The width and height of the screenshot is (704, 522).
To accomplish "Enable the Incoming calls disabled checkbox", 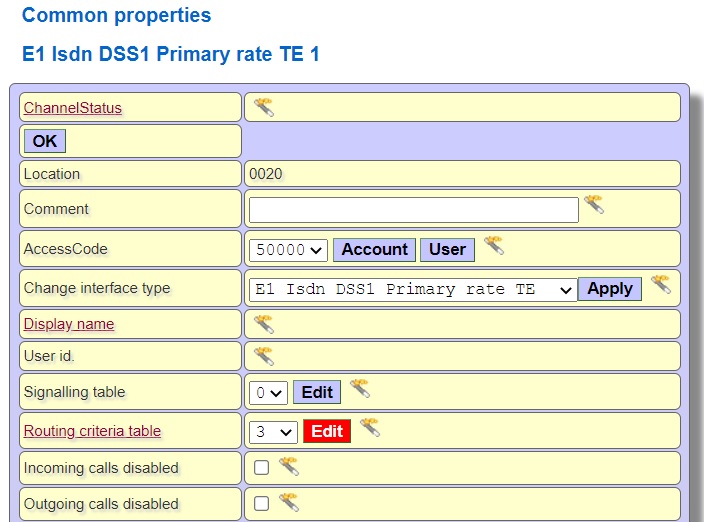I will 261,467.
